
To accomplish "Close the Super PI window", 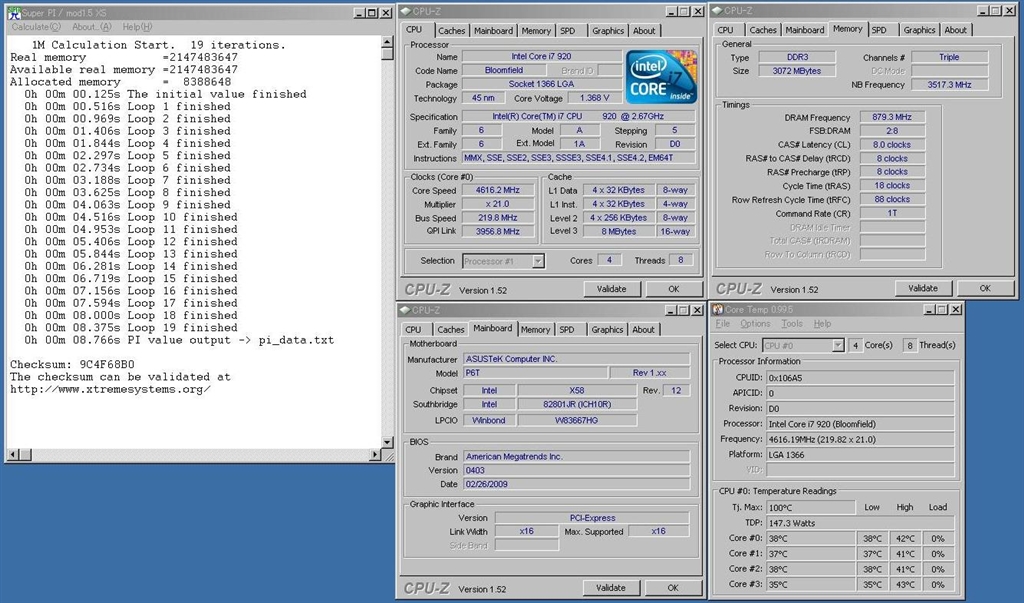I will (x=385, y=13).
